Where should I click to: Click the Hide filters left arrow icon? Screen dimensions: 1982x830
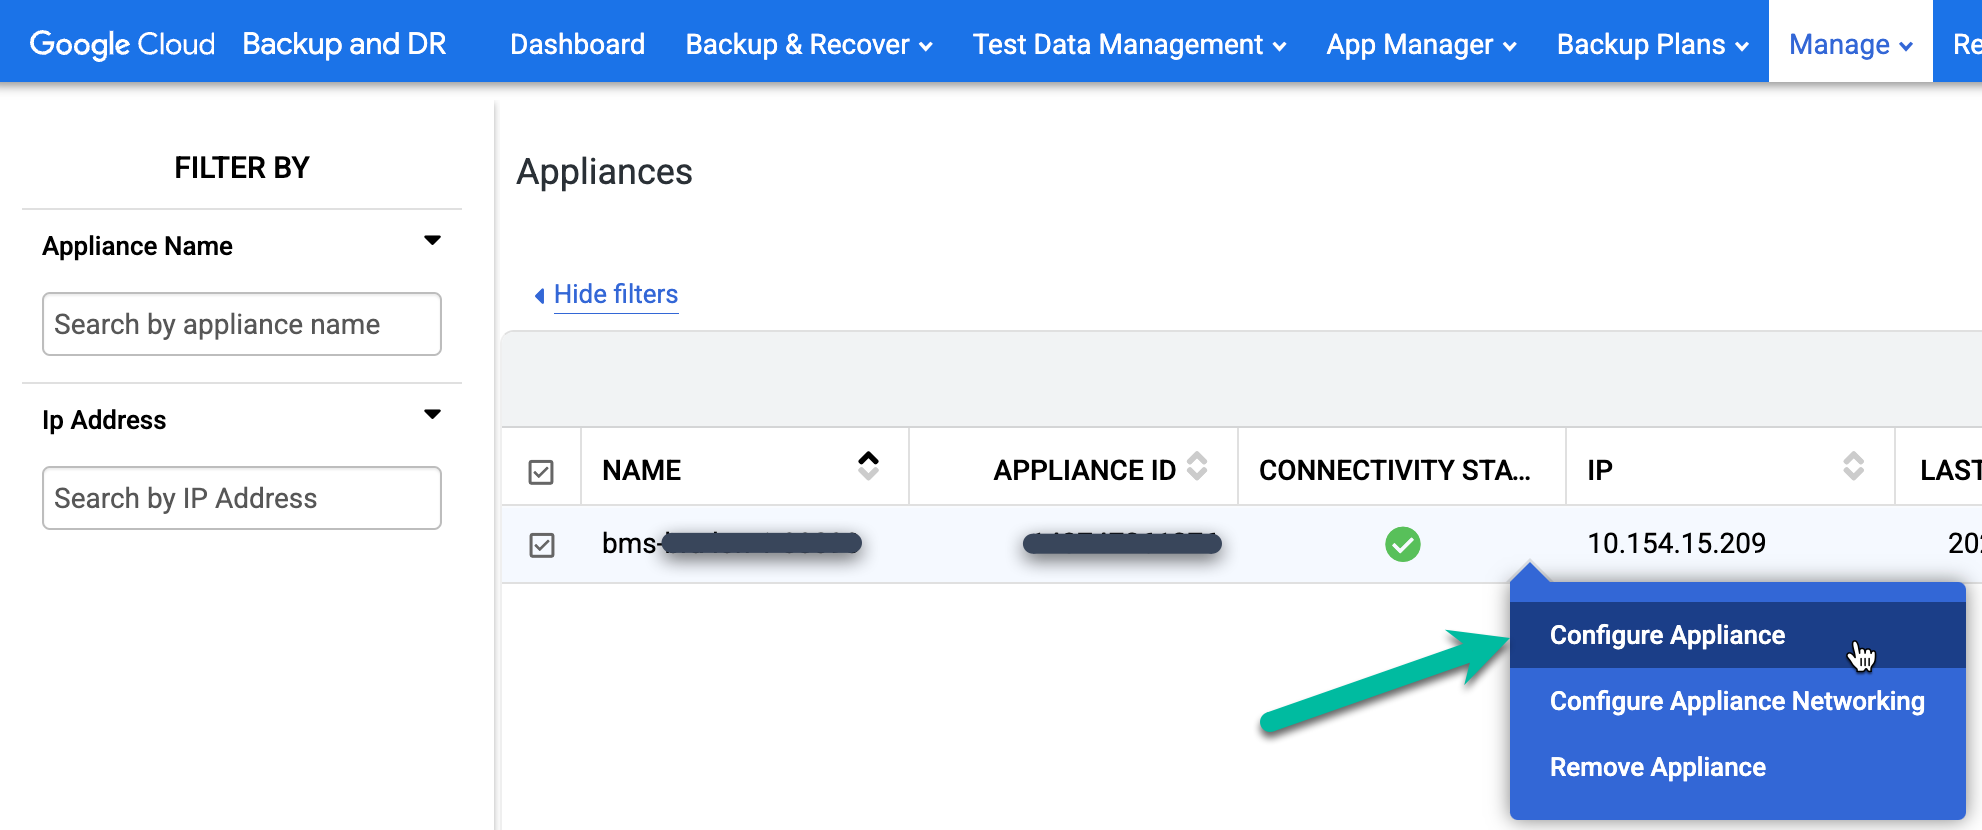point(540,295)
